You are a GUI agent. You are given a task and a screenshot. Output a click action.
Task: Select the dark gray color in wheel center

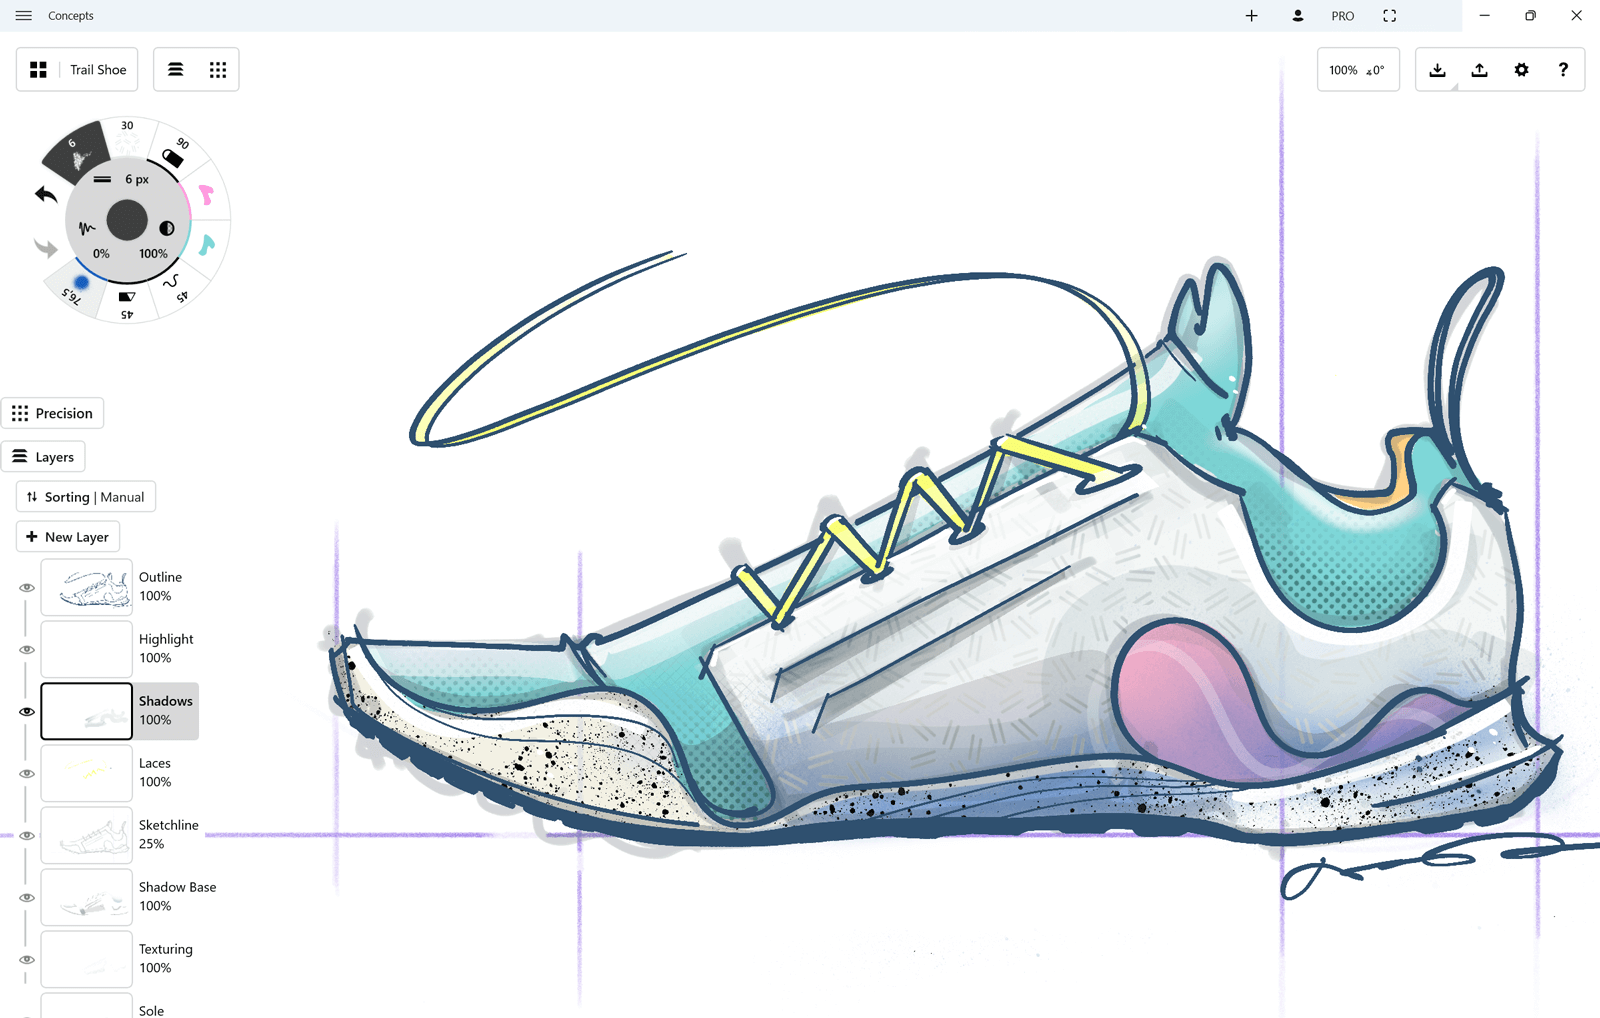(127, 220)
